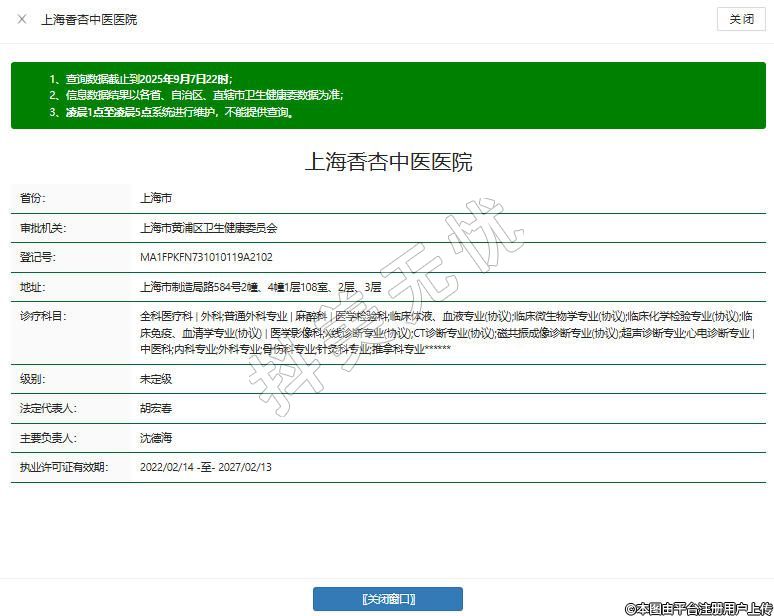Image resolution: width=774 pixels, height=616 pixels.
Task: Click the 登记号 row label
Action: tap(37, 257)
